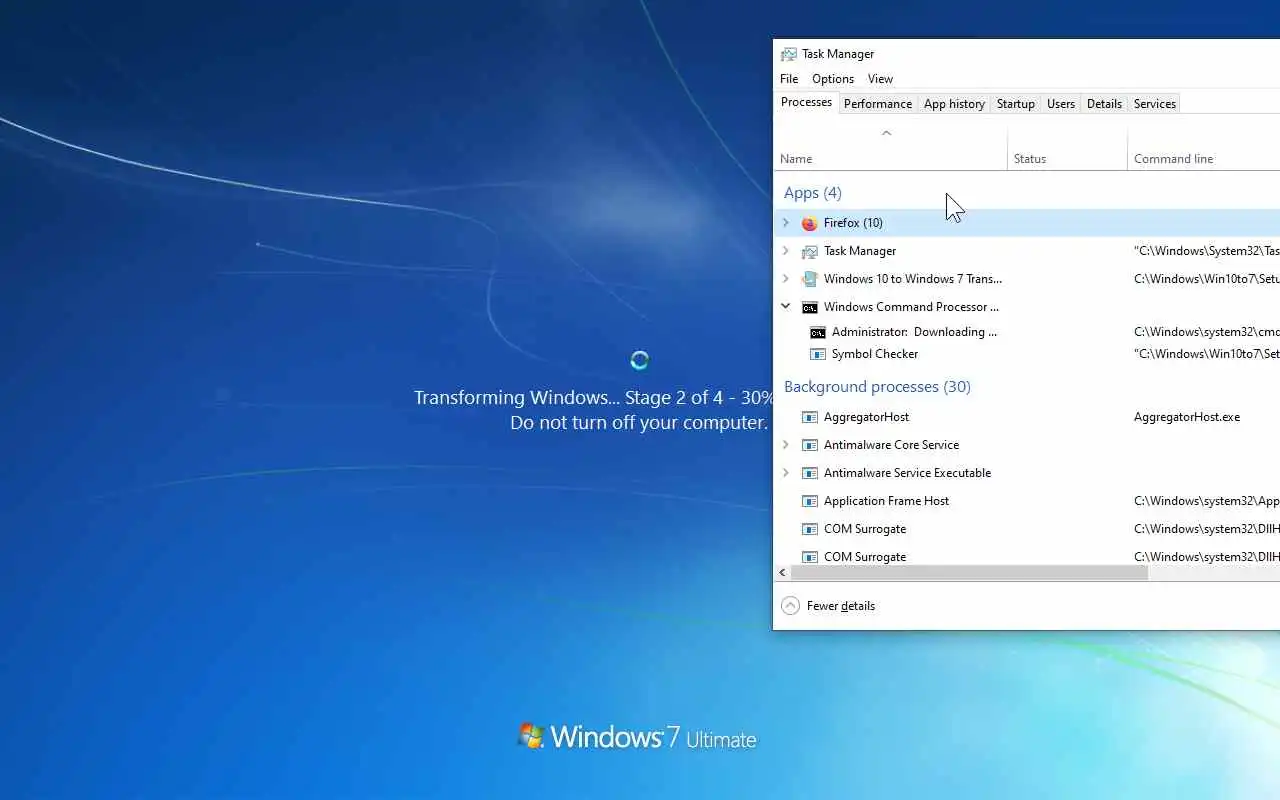Select the Firefox (10) row text

point(853,223)
